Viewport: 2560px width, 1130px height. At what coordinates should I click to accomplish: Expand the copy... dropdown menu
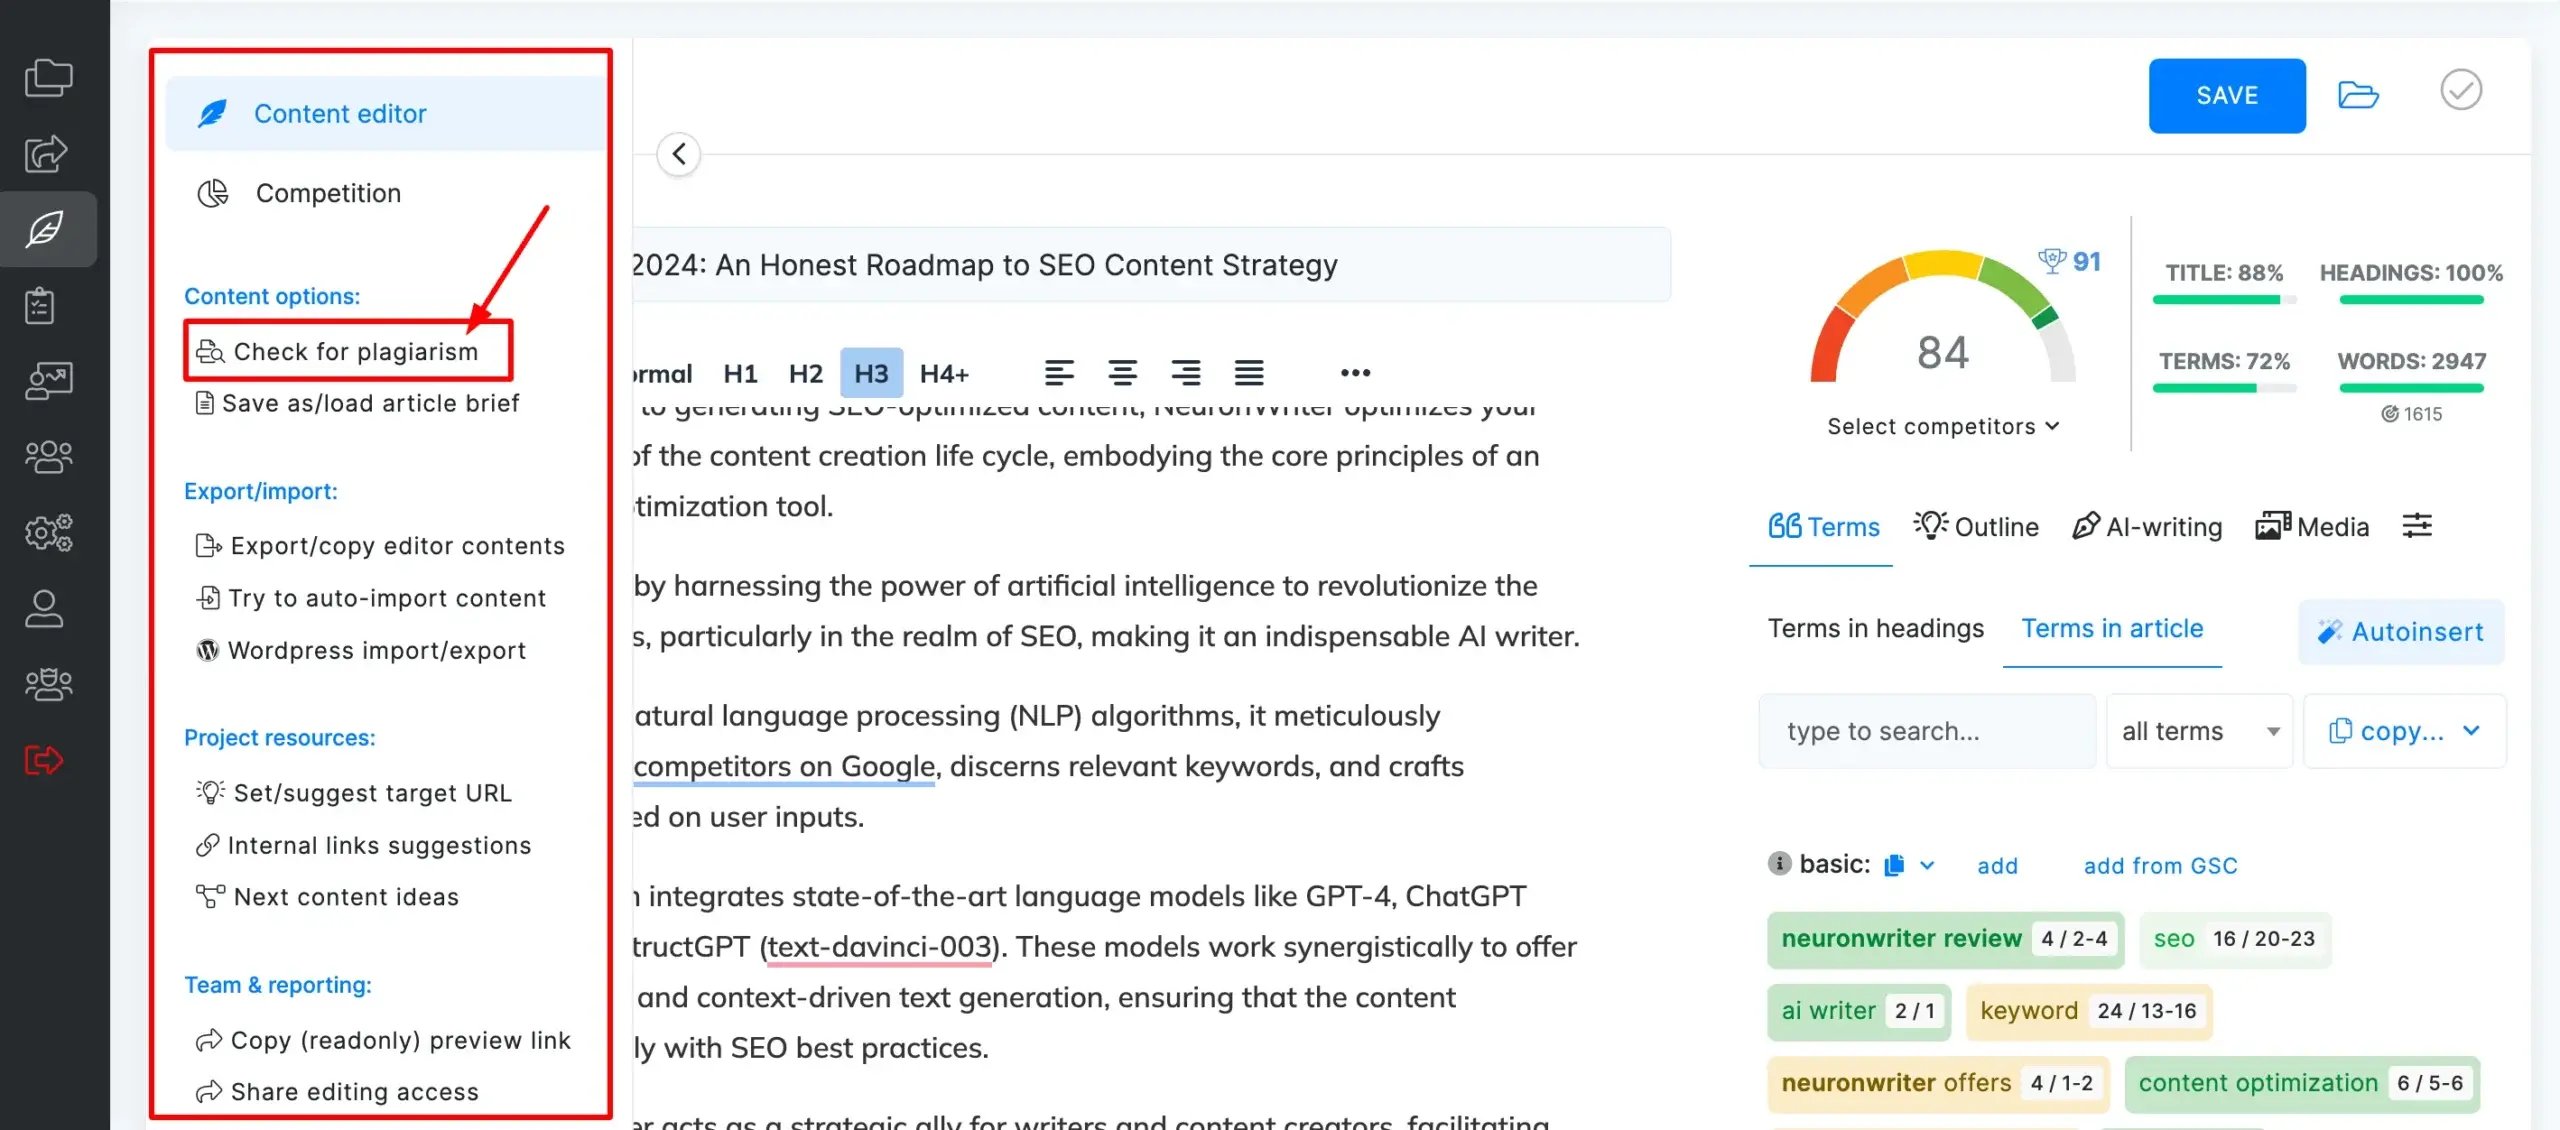point(2403,731)
